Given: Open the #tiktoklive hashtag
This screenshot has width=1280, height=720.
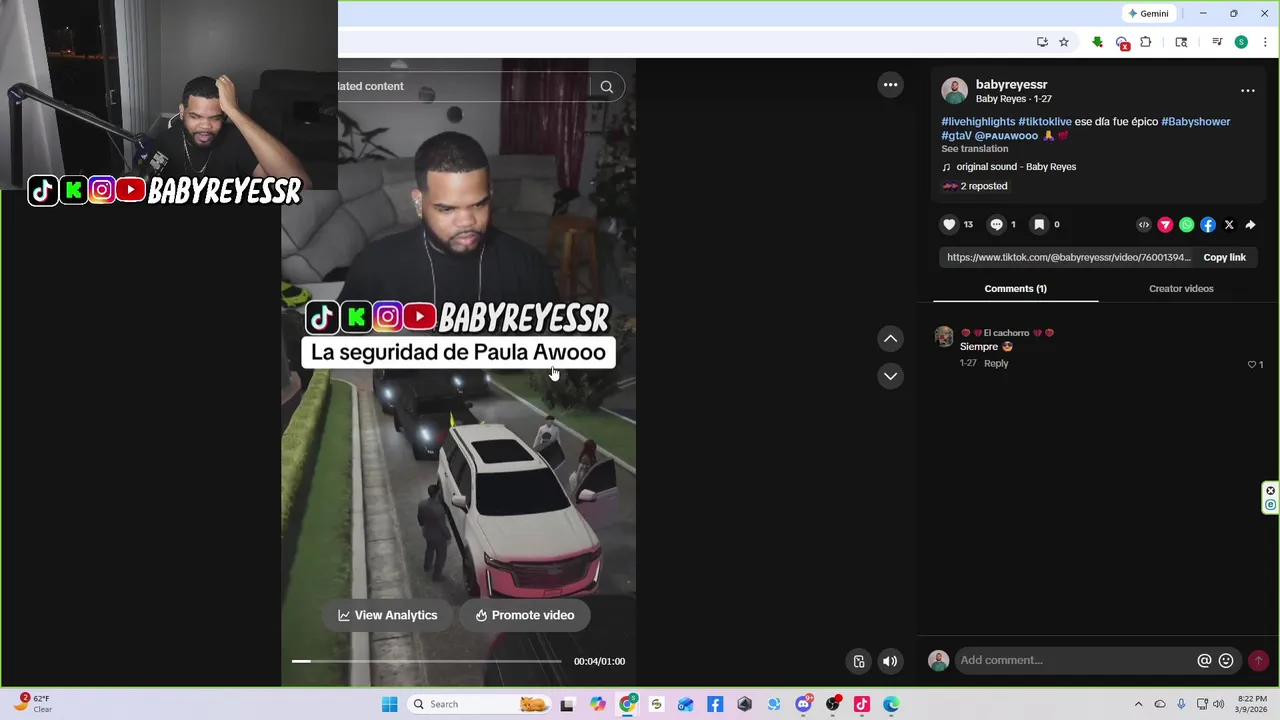Looking at the screenshot, I should tap(1045, 122).
